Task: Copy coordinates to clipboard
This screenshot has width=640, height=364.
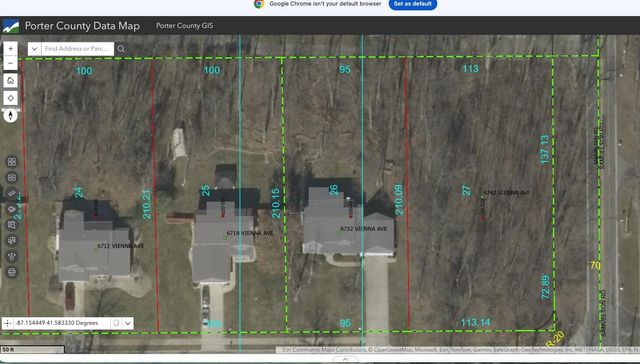Action: (x=116, y=323)
